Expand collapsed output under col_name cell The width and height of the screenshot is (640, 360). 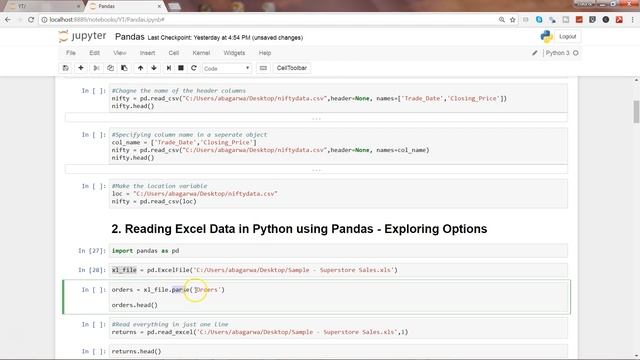(x=316, y=170)
